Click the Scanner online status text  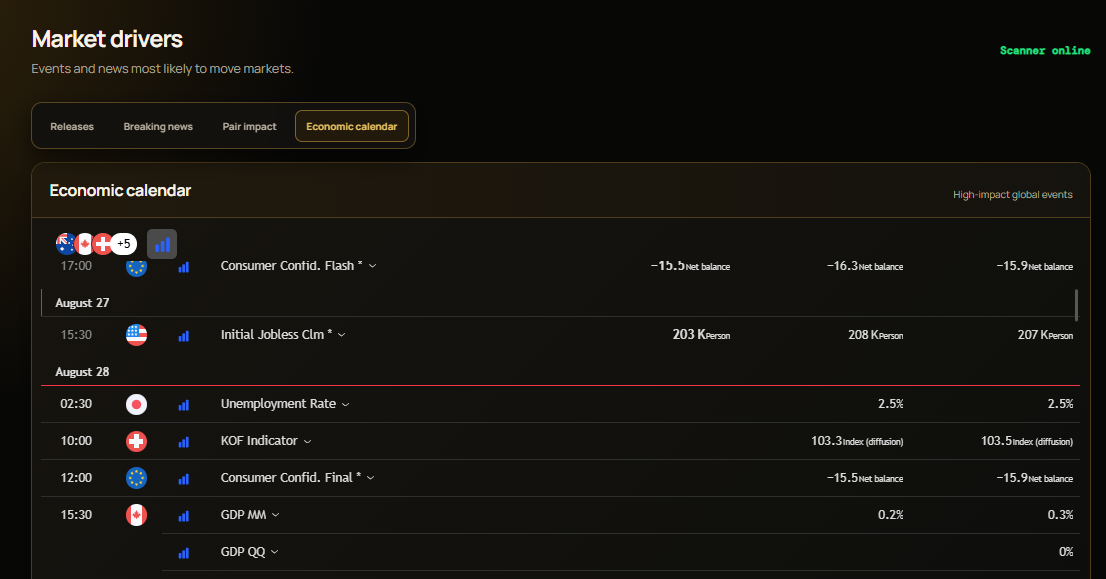[1045, 51]
